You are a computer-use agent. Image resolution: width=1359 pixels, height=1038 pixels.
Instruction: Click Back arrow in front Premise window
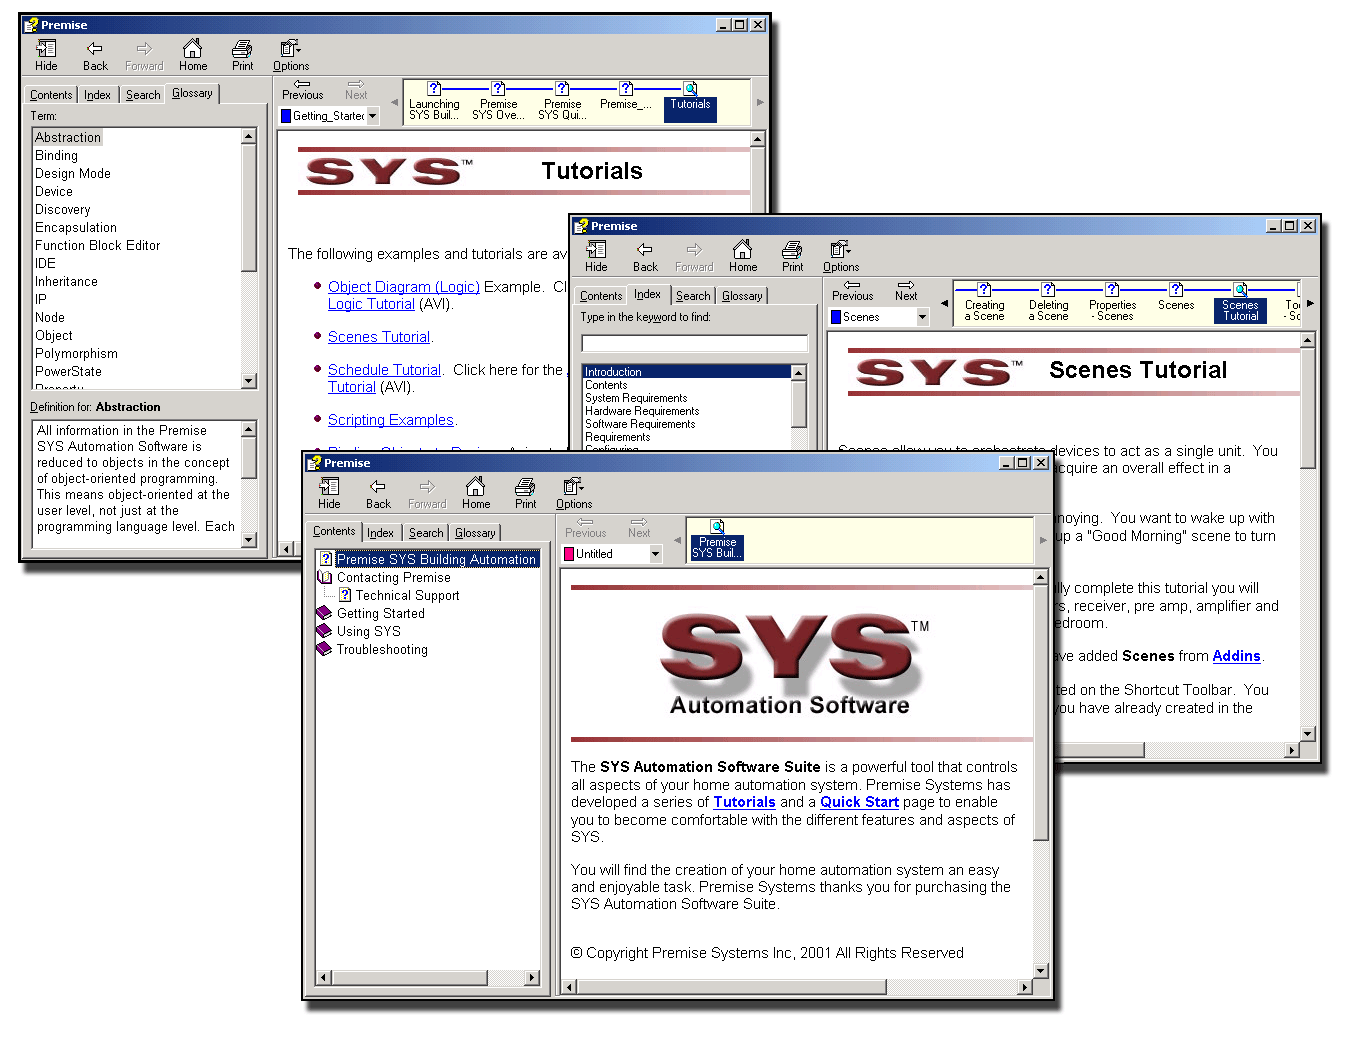pyautogui.click(x=378, y=493)
